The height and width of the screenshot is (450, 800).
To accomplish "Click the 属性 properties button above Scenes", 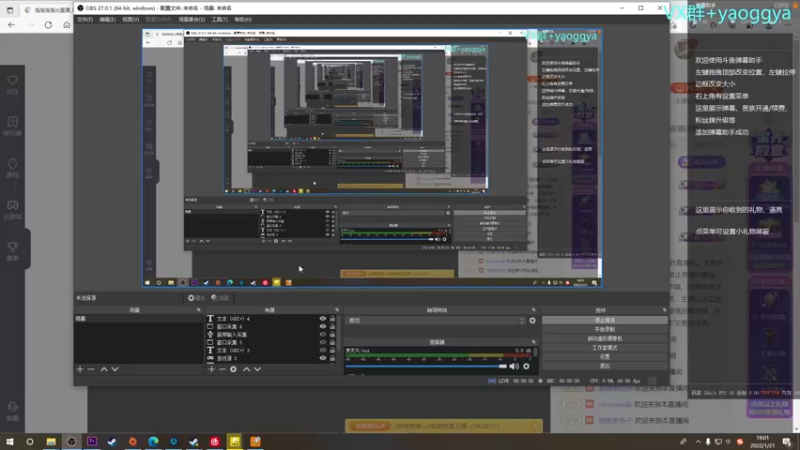I will point(196,298).
